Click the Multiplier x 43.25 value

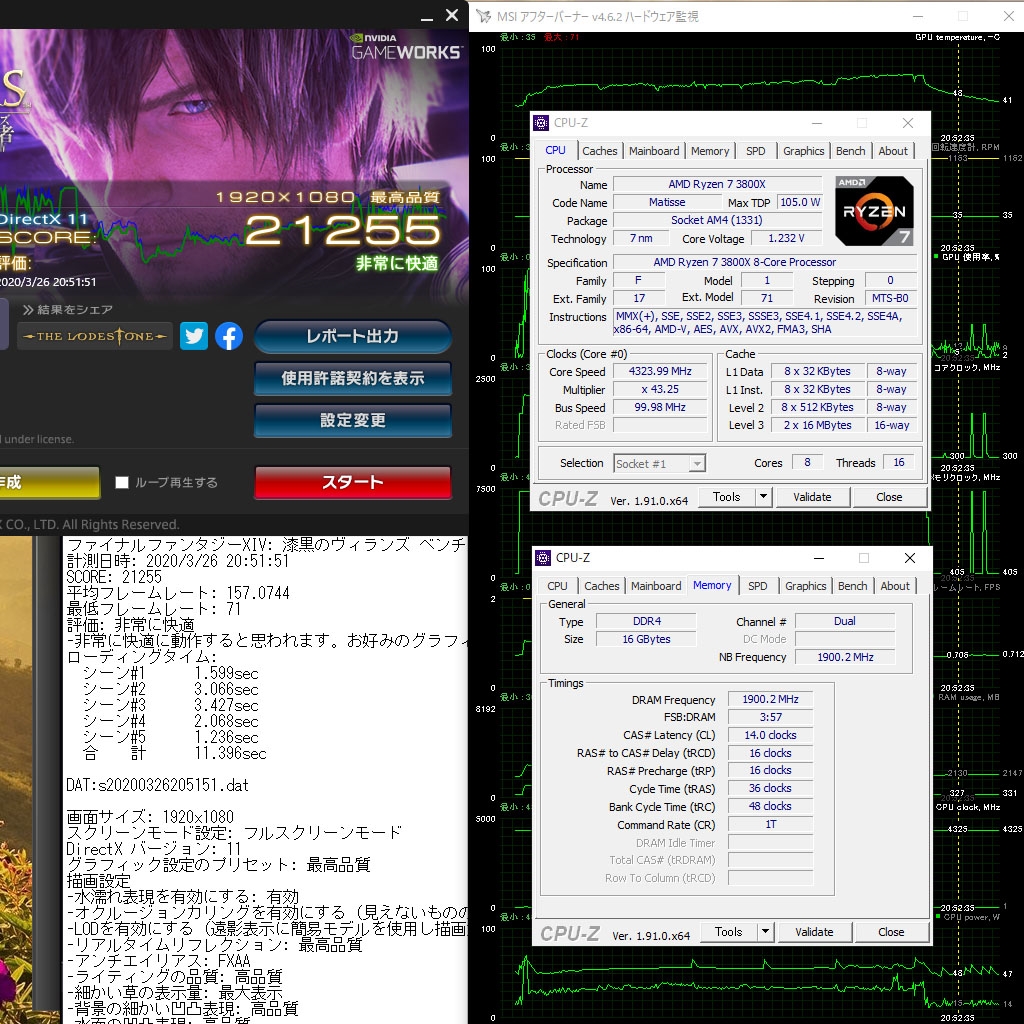[660, 389]
